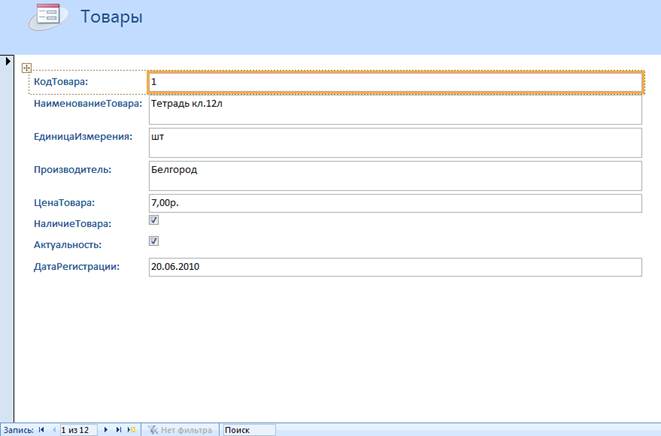The height and width of the screenshot is (436, 661).
Task: Click the Поиск search box
Action: pyautogui.click(x=249, y=430)
